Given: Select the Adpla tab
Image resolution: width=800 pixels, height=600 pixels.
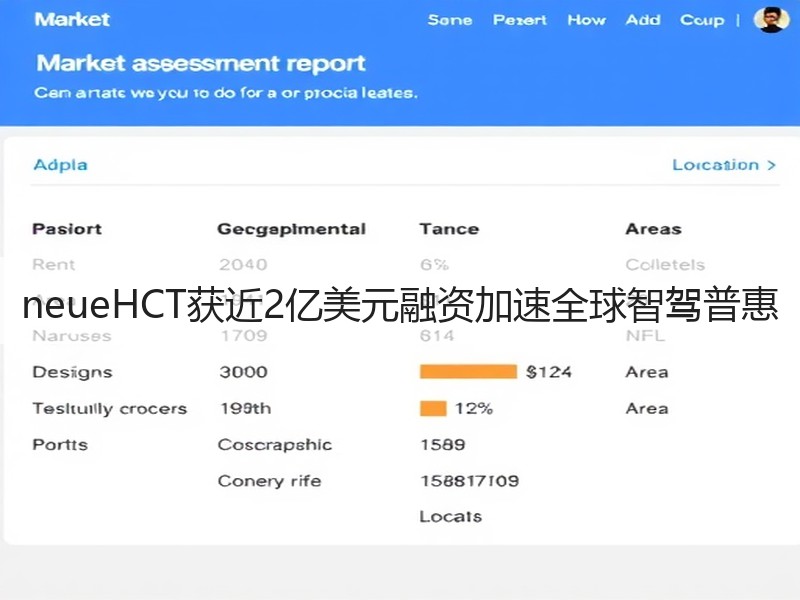Looking at the screenshot, I should point(60,165).
